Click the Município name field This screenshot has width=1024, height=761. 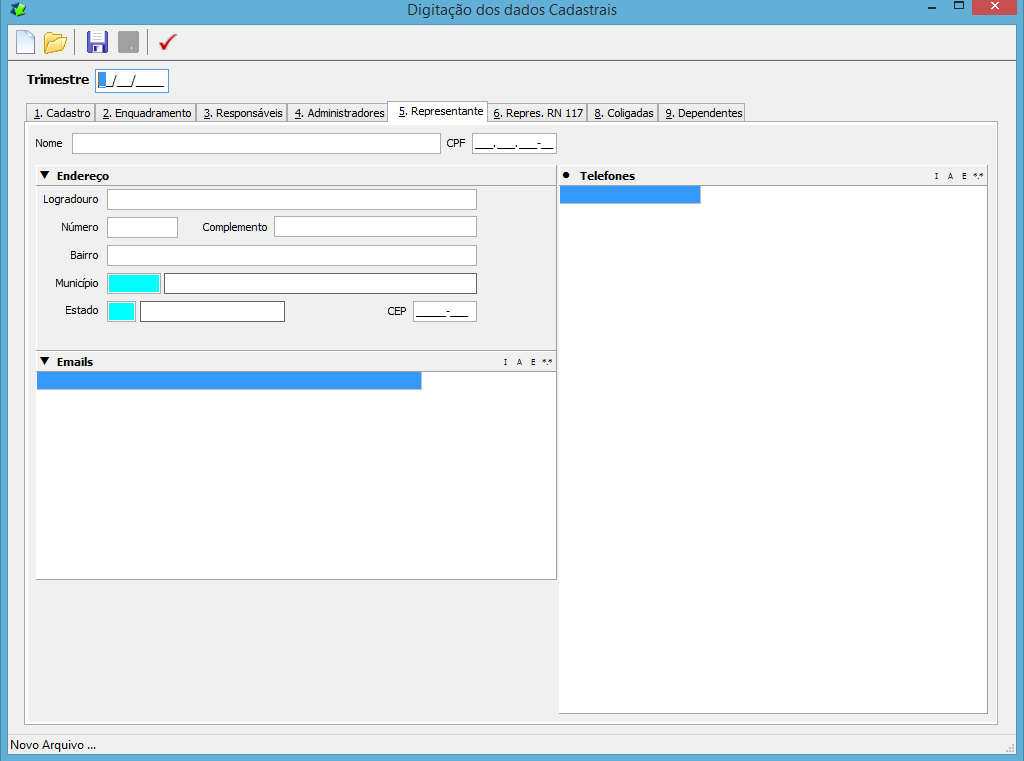point(320,283)
